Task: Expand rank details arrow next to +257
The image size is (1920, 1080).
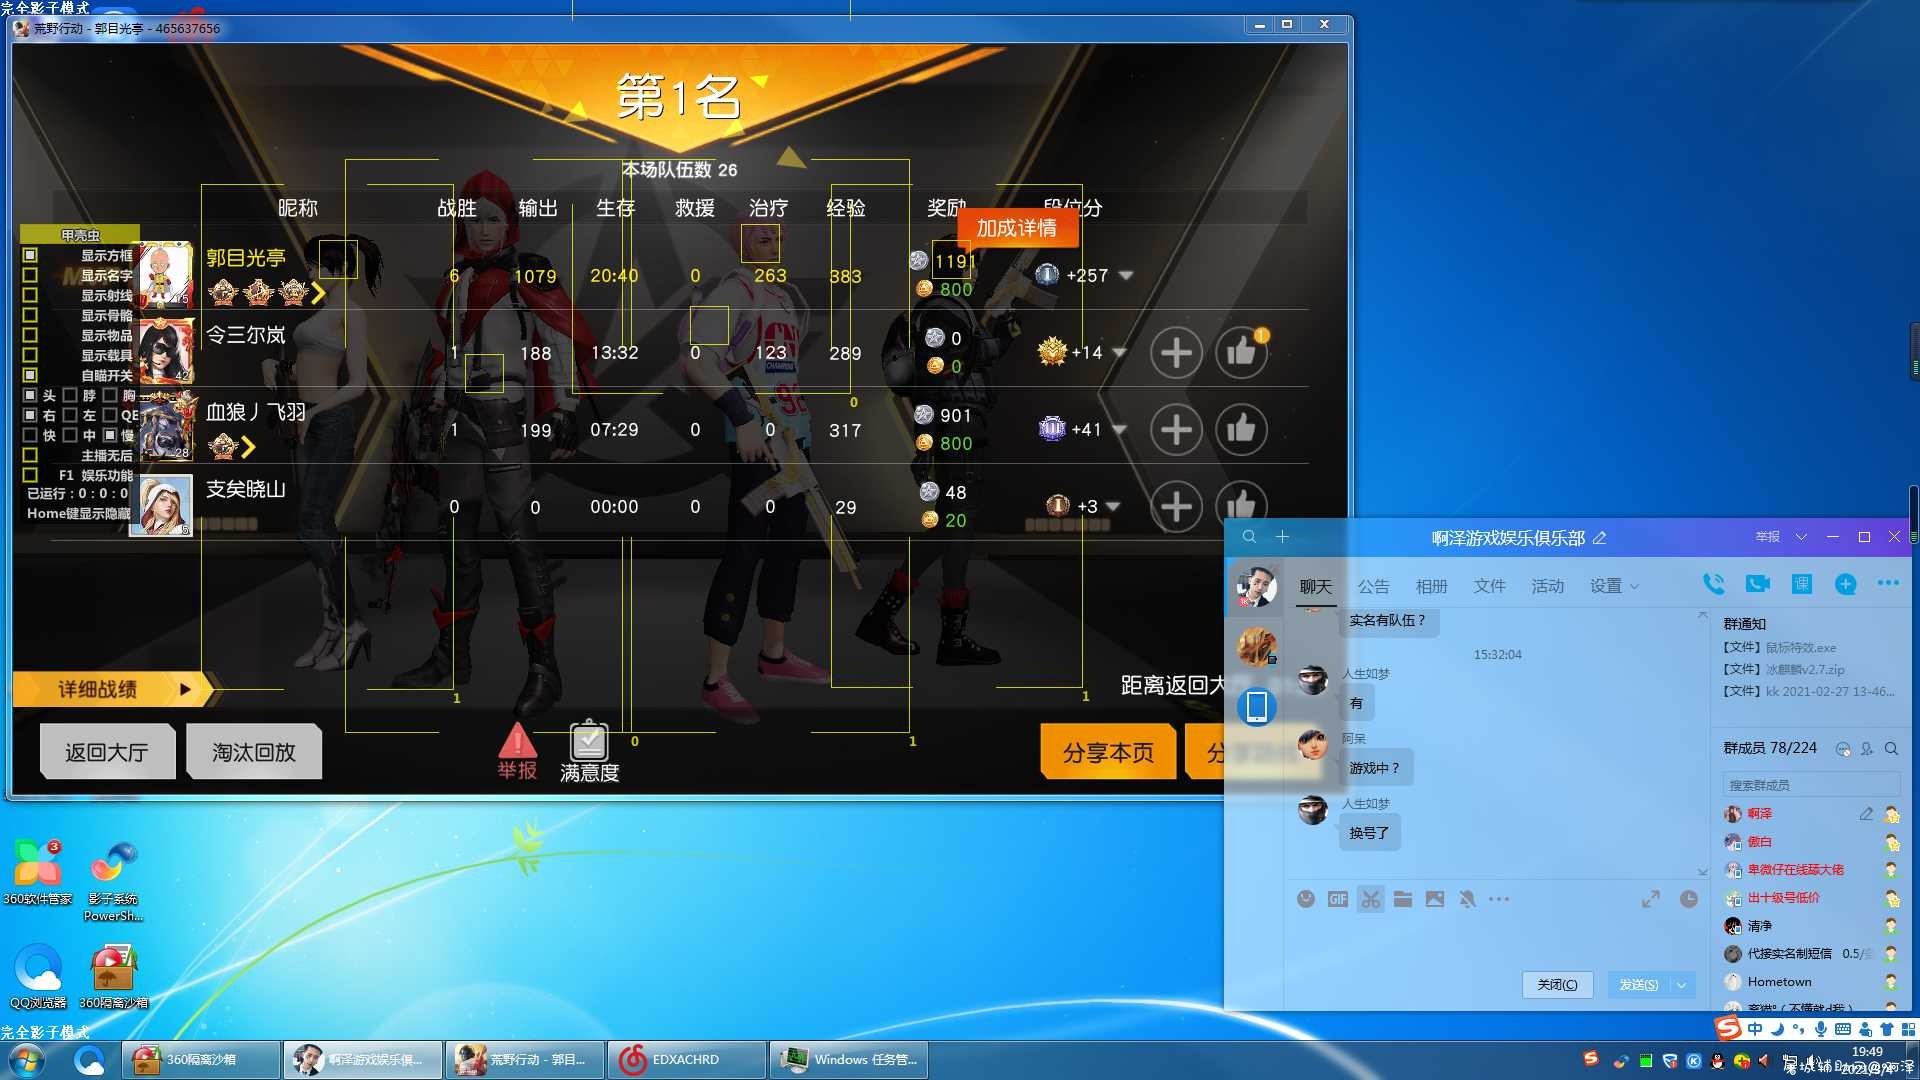Action: pyautogui.click(x=1126, y=275)
